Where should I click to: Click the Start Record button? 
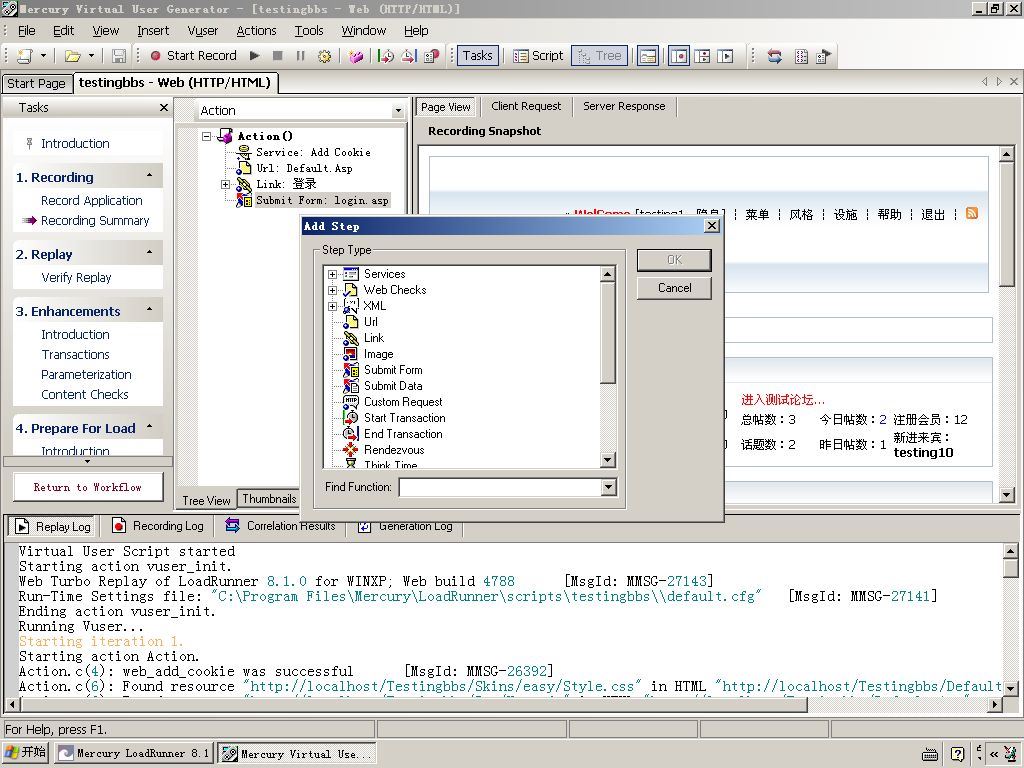pyautogui.click(x=193, y=56)
